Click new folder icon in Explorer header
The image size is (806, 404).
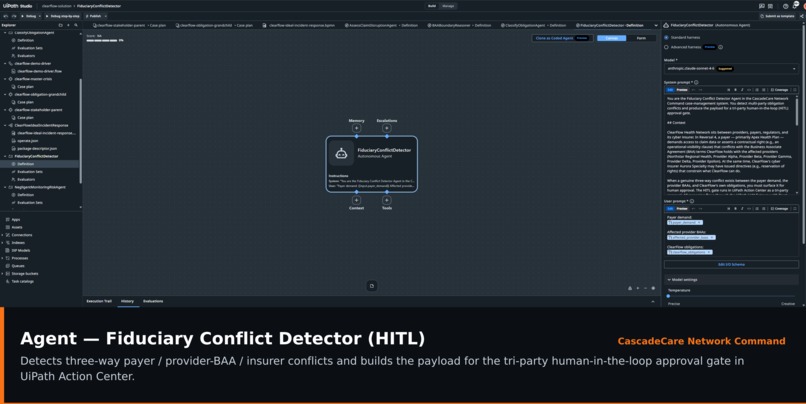pos(60,25)
